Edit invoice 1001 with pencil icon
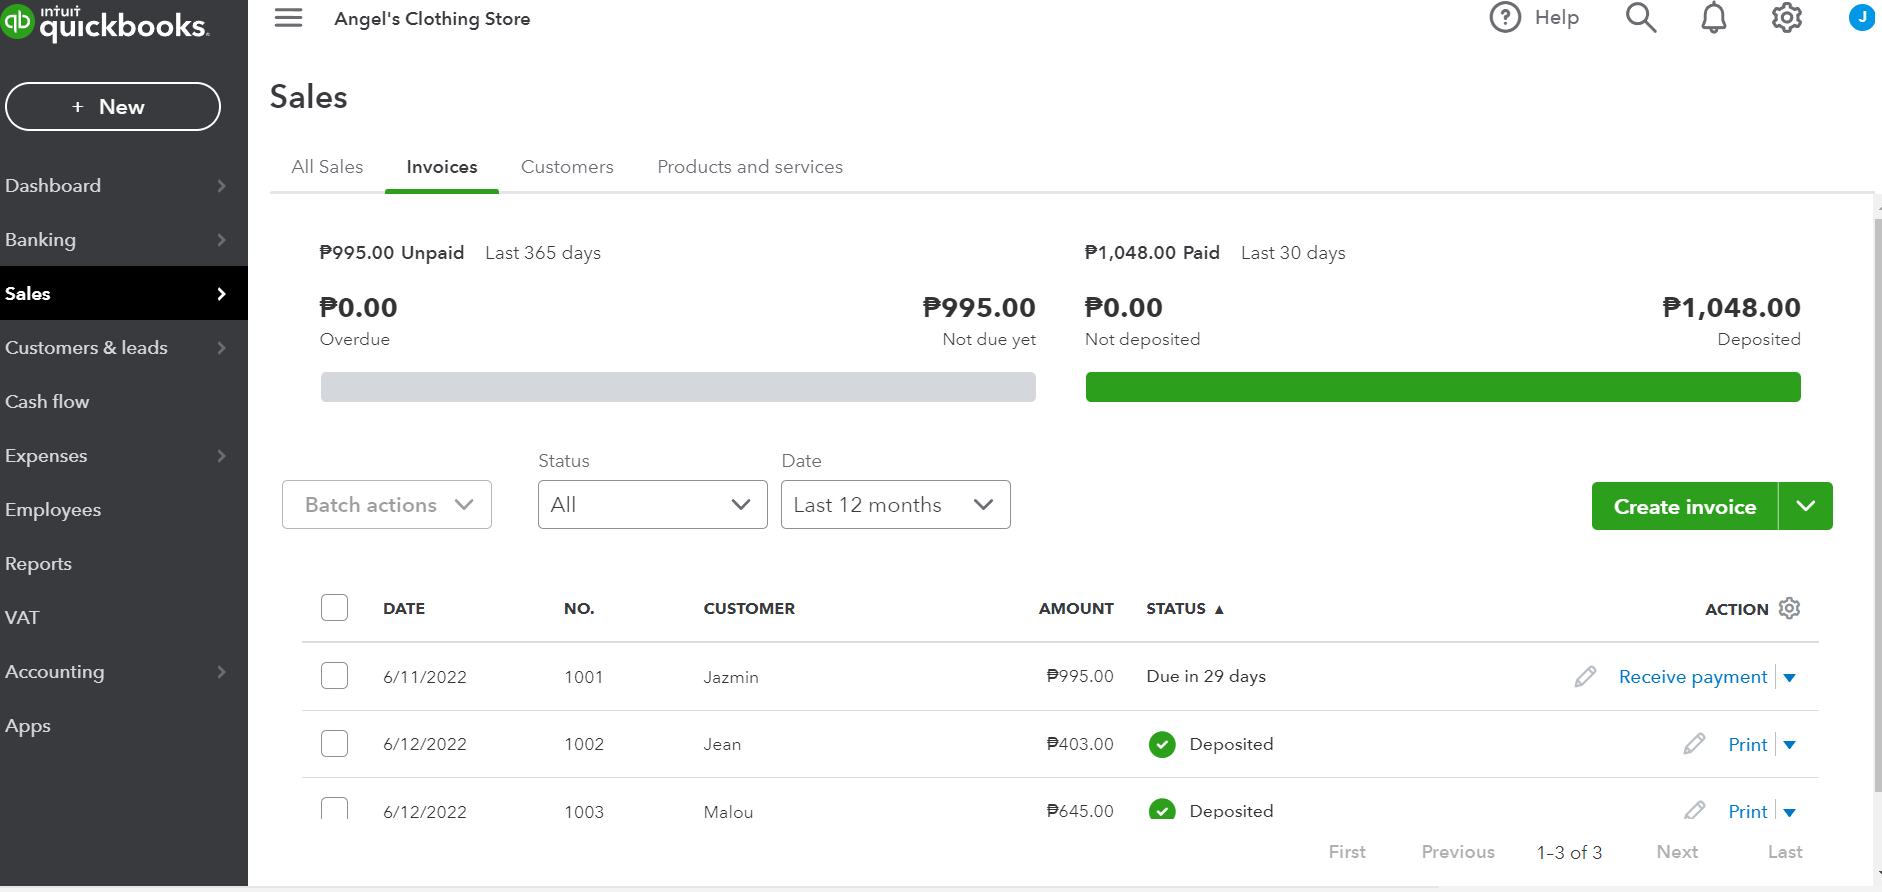This screenshot has height=892, width=1882. [x=1585, y=677]
